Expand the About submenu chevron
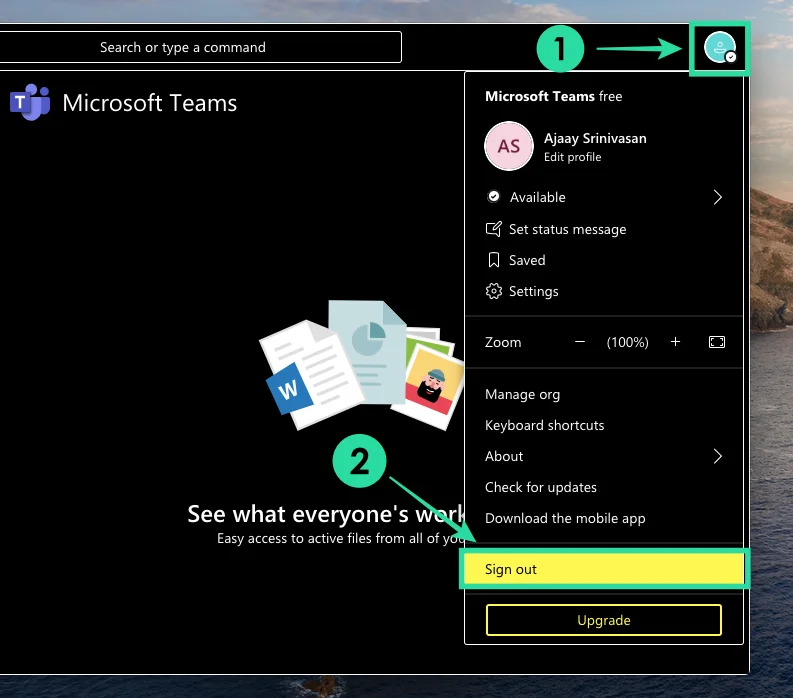Image resolution: width=793 pixels, height=698 pixels. pos(717,456)
